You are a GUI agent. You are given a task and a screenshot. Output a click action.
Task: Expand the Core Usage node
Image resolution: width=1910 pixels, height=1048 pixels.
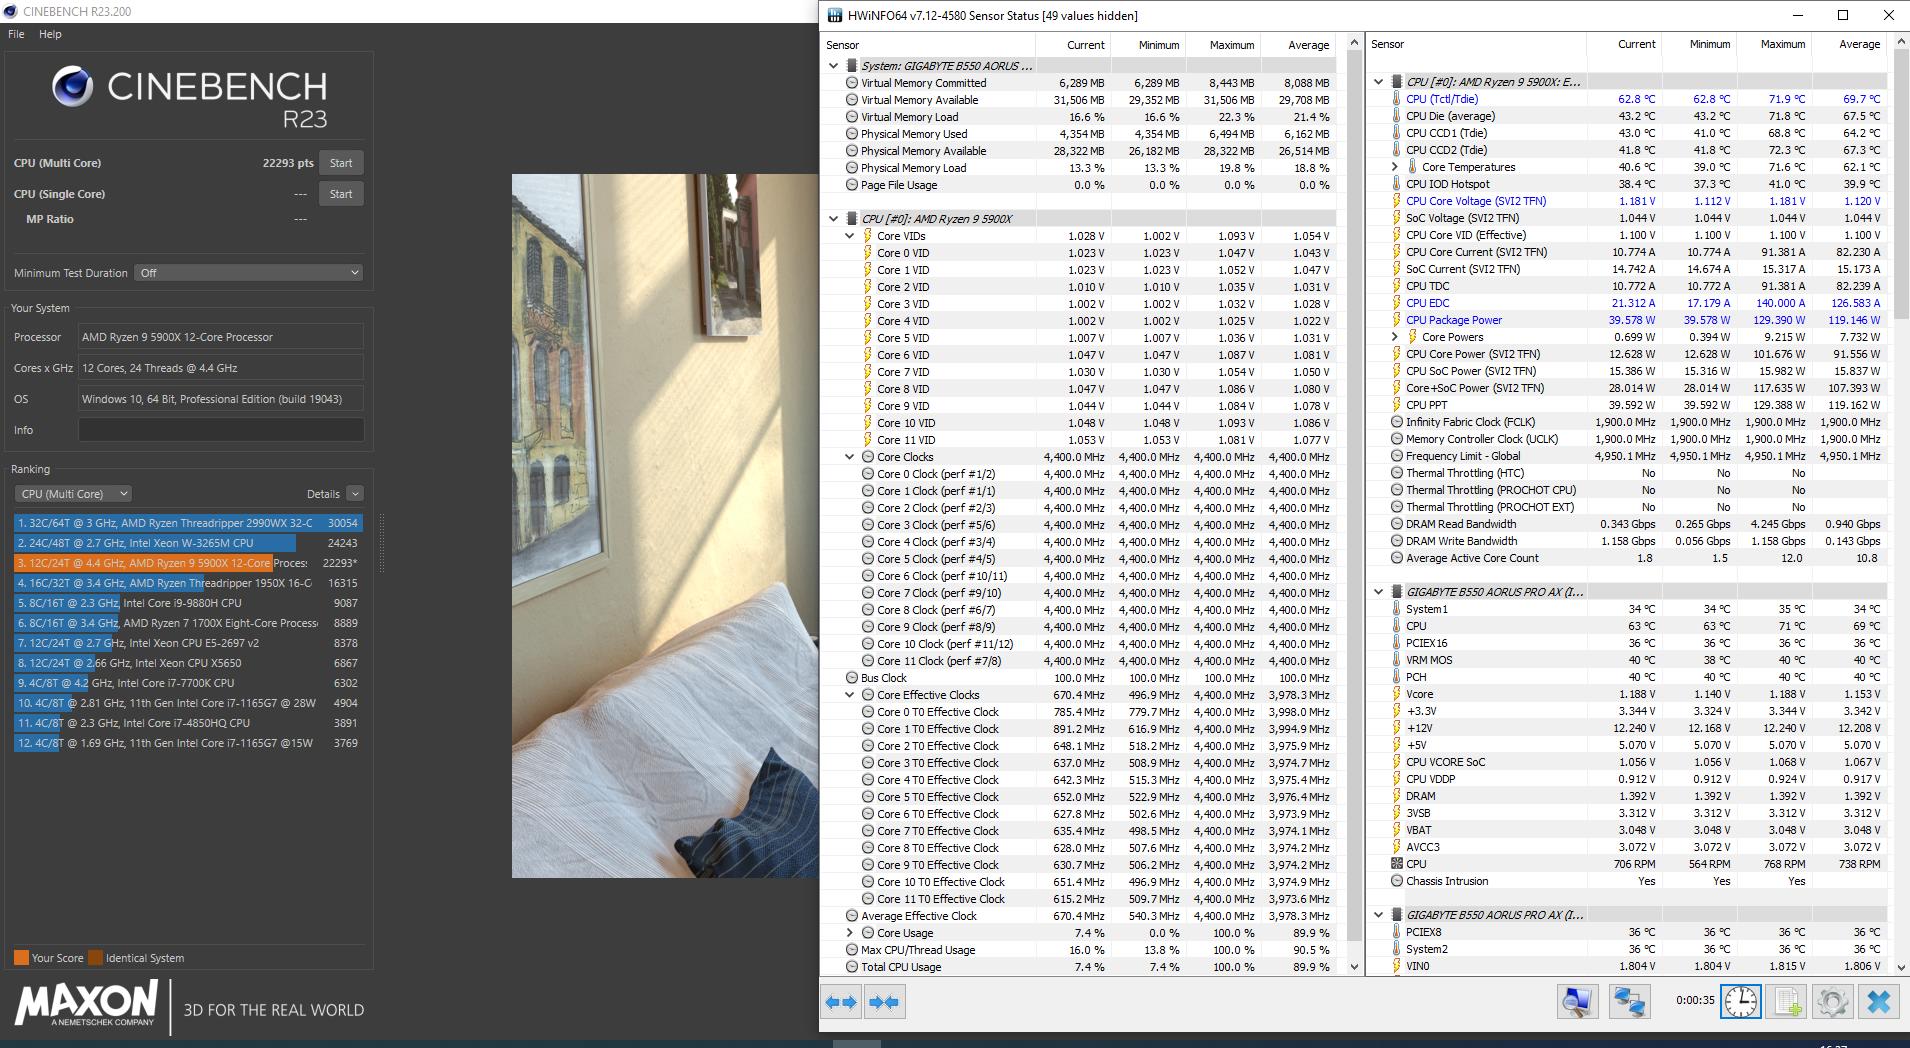tap(850, 933)
